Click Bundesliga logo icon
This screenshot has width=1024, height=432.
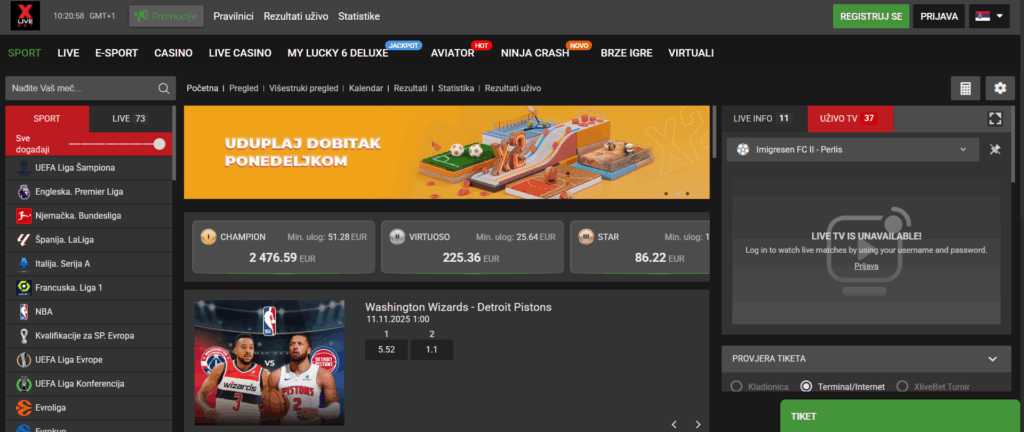point(24,215)
